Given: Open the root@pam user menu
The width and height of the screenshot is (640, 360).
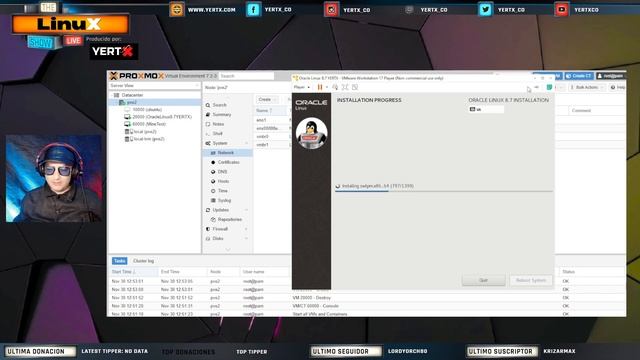Looking at the screenshot, I should (610, 76).
